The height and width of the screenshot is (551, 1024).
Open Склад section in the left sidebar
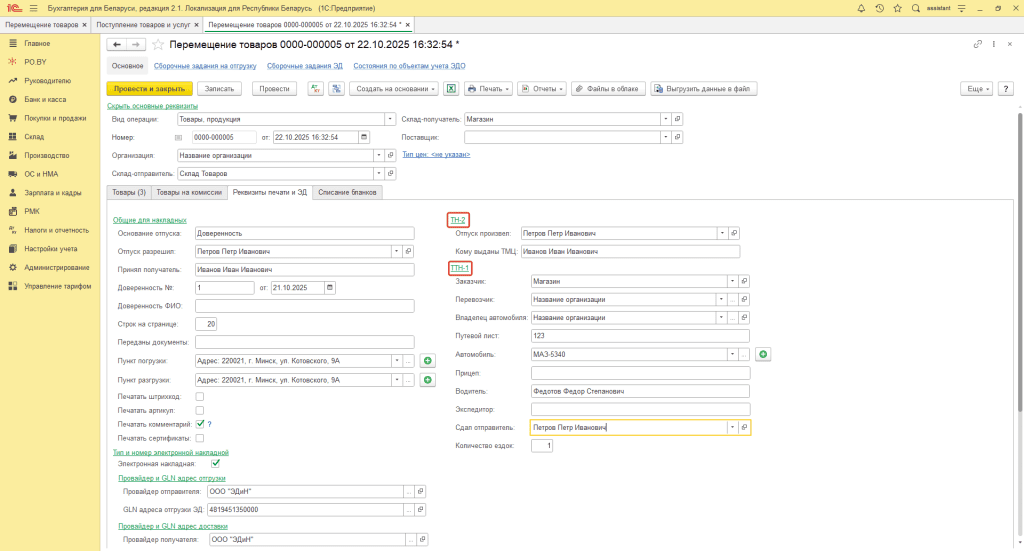click(x=34, y=137)
